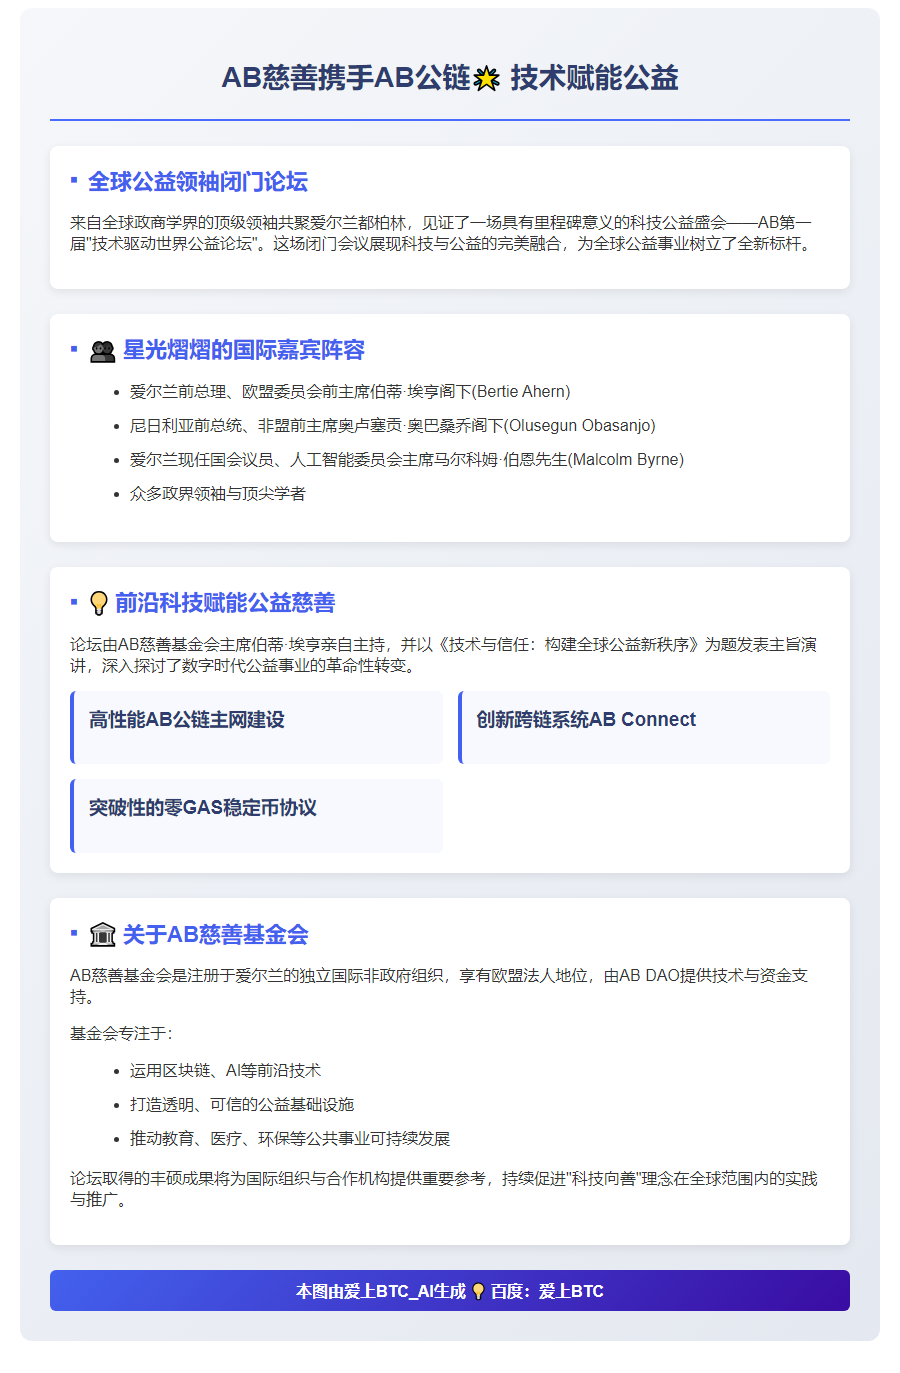900x1373 pixels.
Task: Select the list item mentioning Bertie Ahern
Action: [x=350, y=392]
